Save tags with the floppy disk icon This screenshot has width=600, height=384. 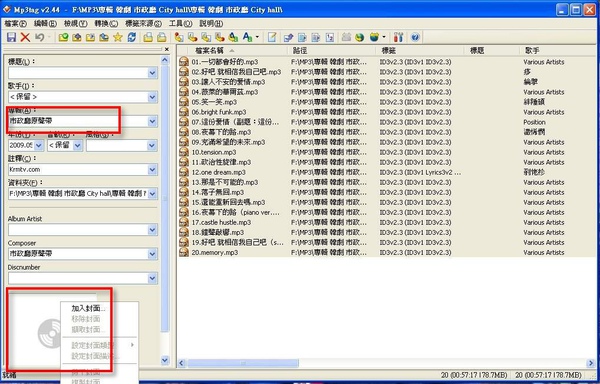click(x=11, y=37)
